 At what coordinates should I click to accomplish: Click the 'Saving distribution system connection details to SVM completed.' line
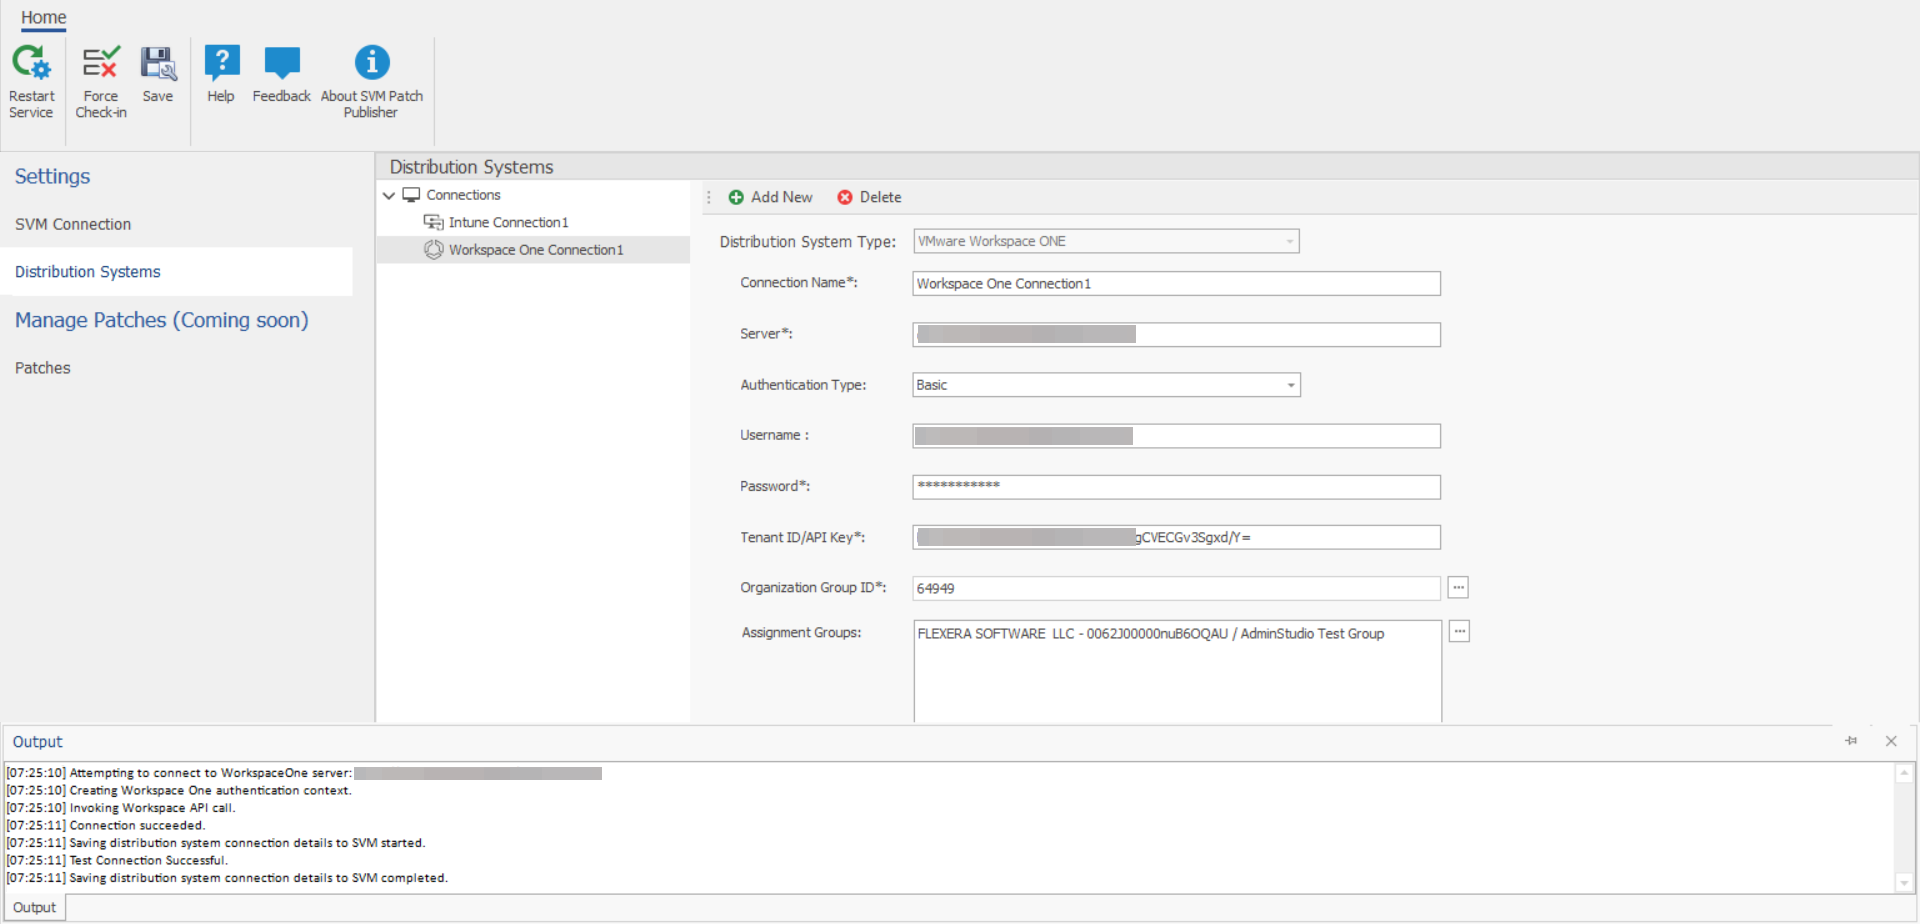tap(227, 878)
